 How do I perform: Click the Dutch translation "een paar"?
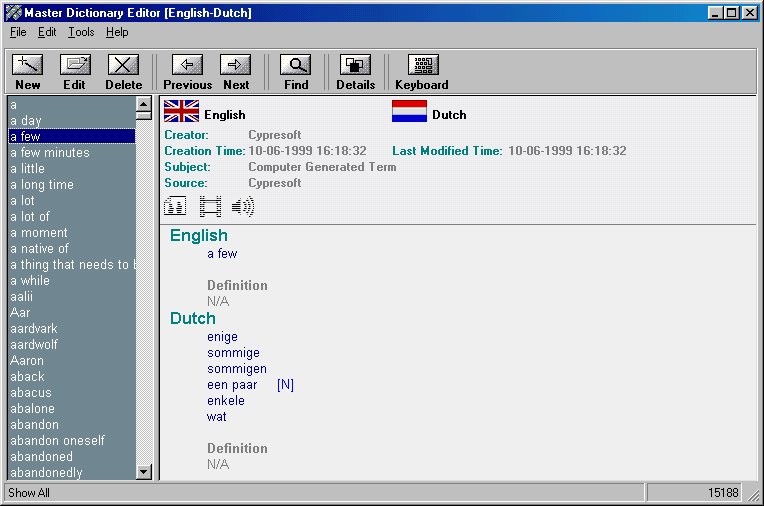[x=232, y=385]
